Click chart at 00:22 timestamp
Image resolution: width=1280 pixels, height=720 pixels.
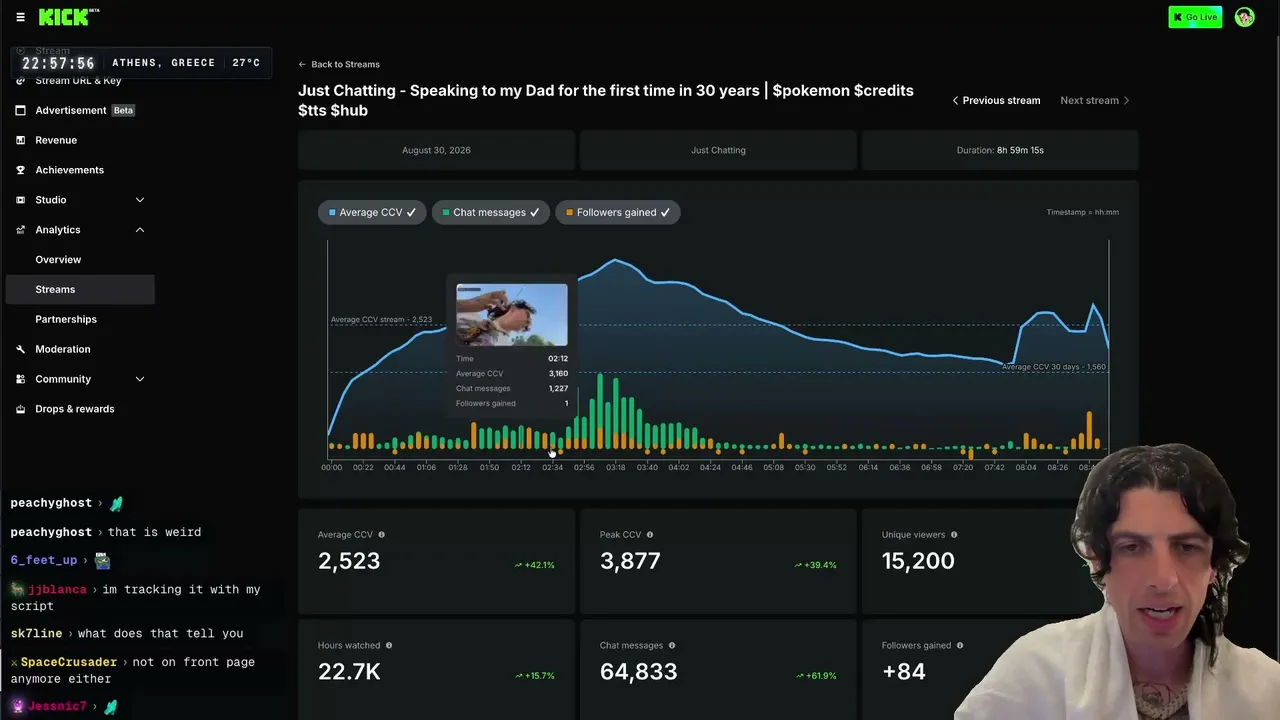[x=363, y=467]
